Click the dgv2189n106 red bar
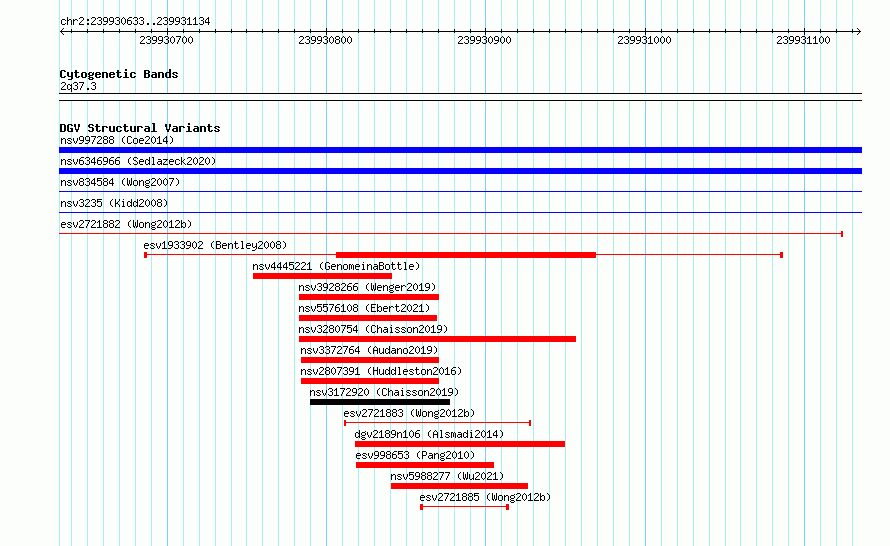 460,444
